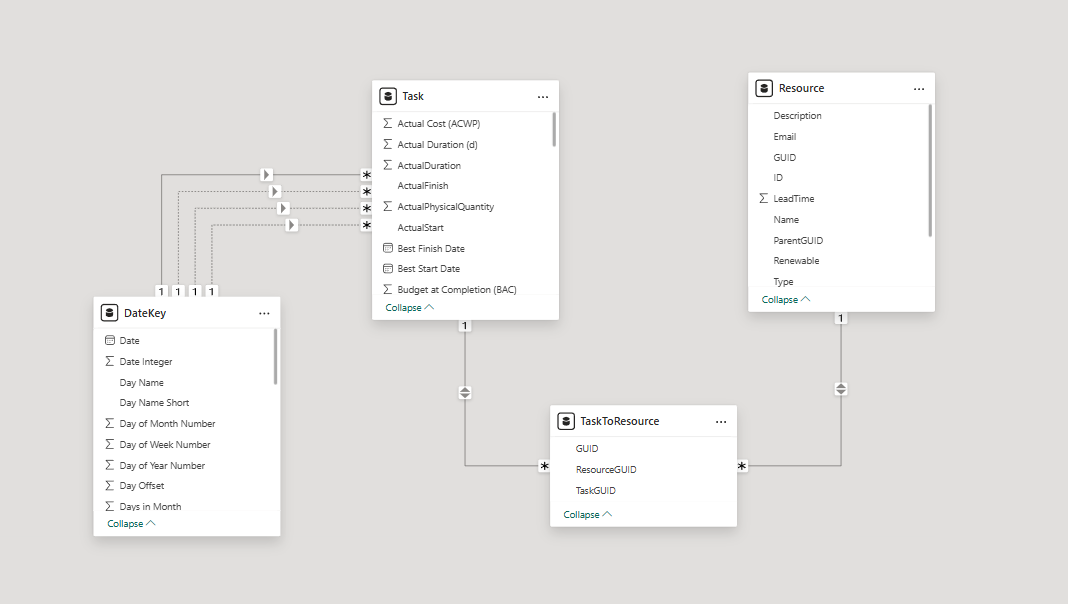Open Resource table more options ellipsis

[x=919, y=89]
